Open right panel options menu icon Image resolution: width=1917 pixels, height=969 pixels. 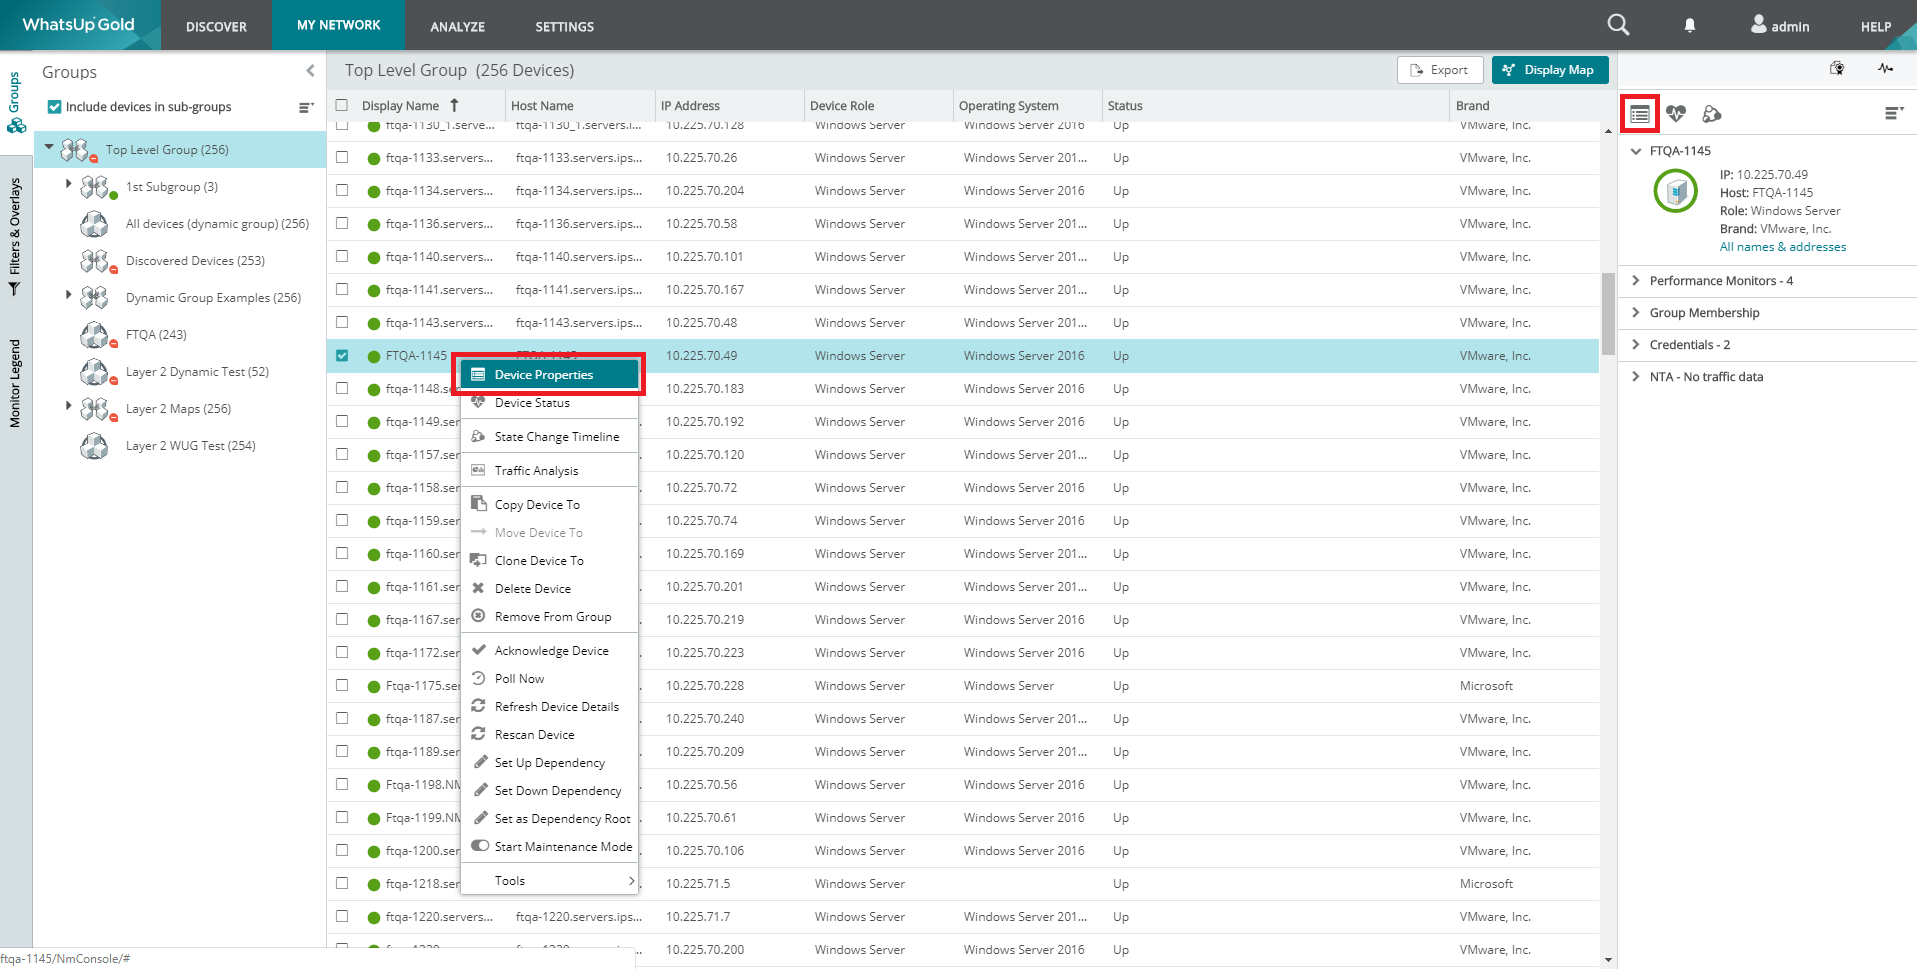coord(1894,113)
